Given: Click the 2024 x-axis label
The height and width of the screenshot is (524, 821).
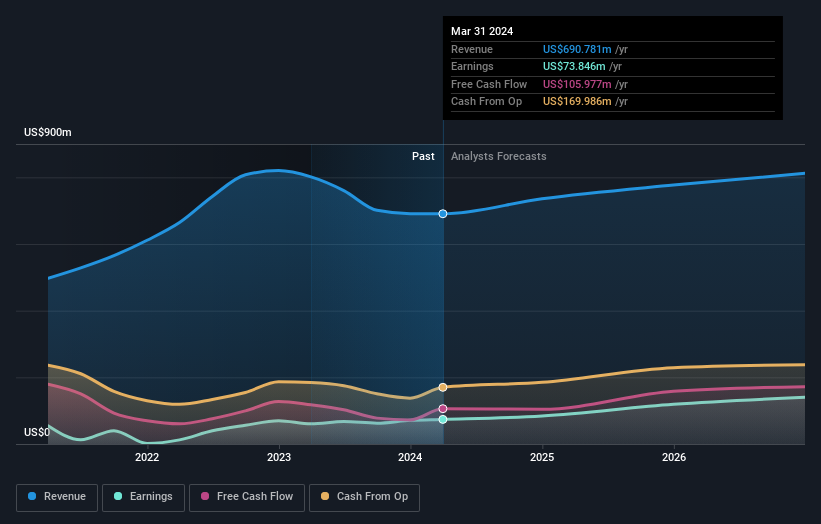Looking at the screenshot, I should tap(410, 458).
